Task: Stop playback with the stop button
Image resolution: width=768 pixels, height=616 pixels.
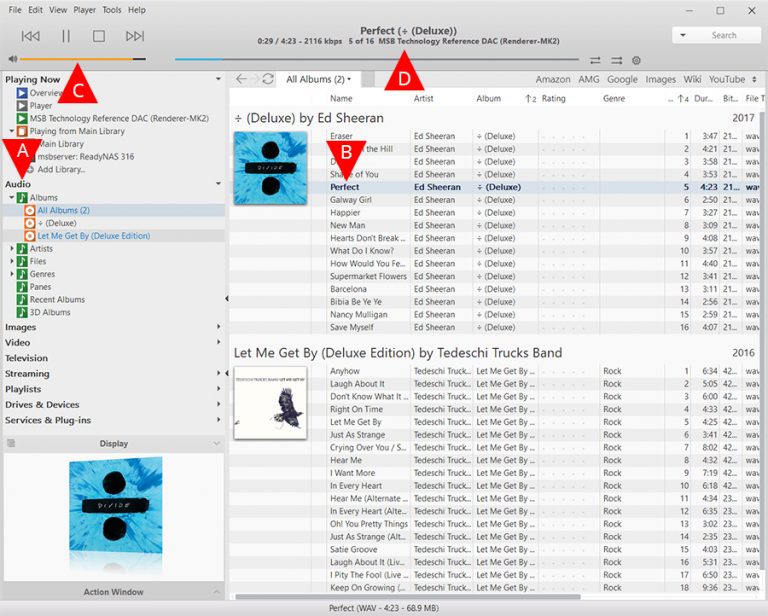Action: pos(99,36)
